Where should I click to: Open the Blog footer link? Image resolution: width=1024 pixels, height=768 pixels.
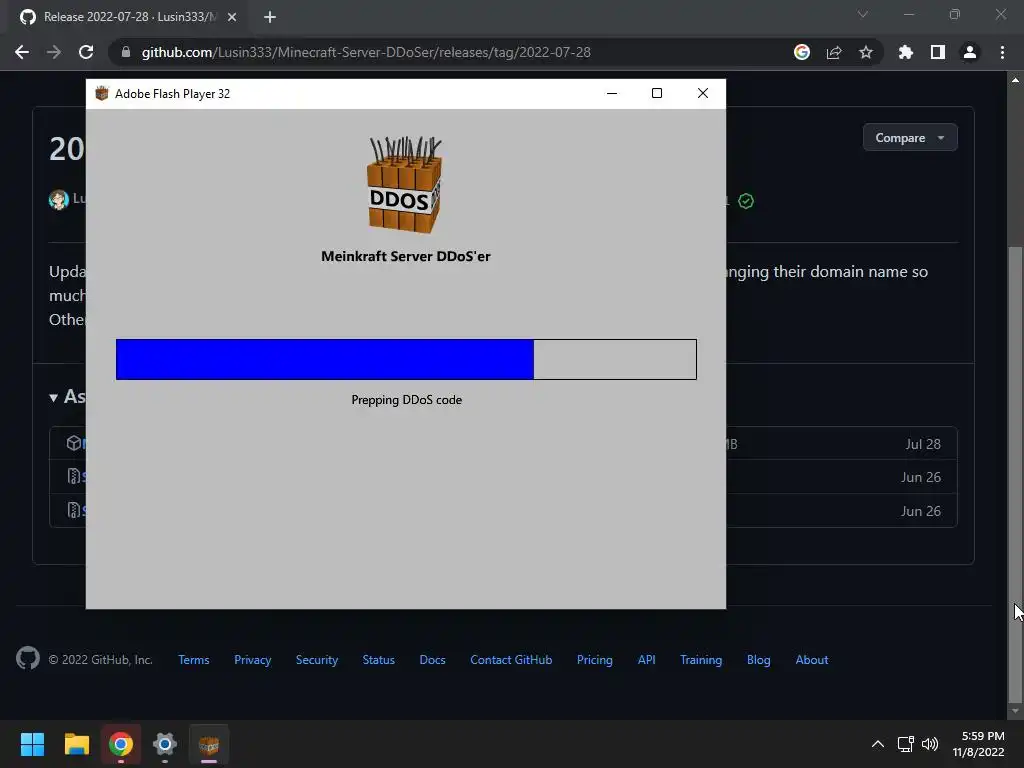tap(759, 660)
